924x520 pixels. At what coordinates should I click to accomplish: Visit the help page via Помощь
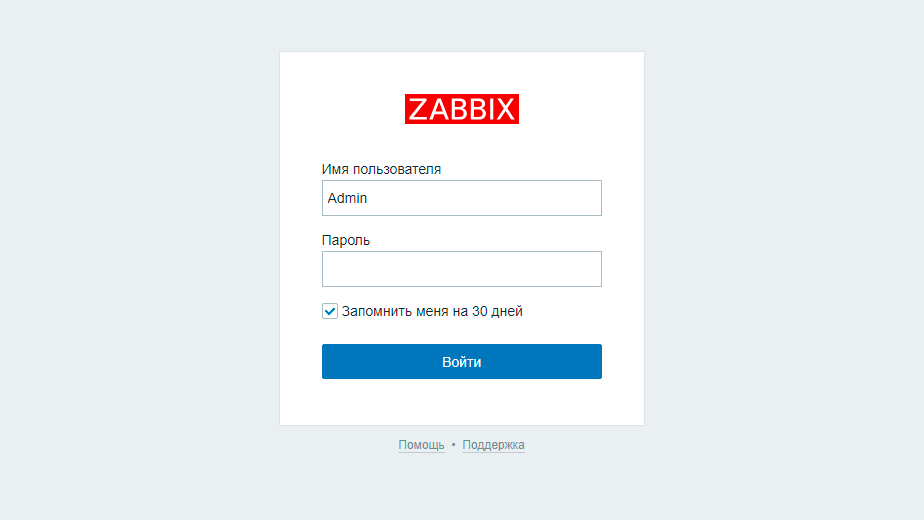[x=421, y=445]
